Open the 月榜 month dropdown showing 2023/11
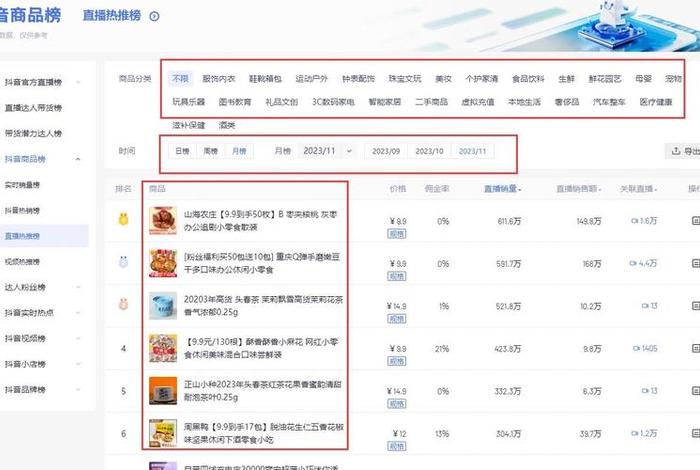This screenshot has width=700, height=470. (x=327, y=151)
